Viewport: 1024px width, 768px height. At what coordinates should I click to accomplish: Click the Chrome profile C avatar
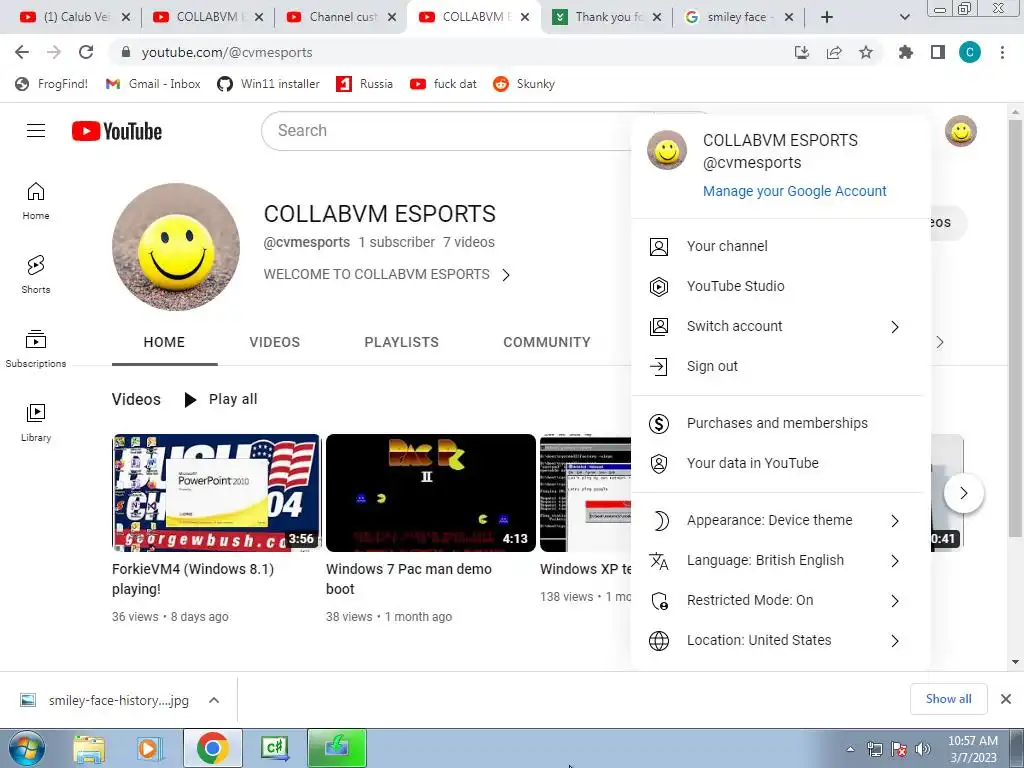970,52
